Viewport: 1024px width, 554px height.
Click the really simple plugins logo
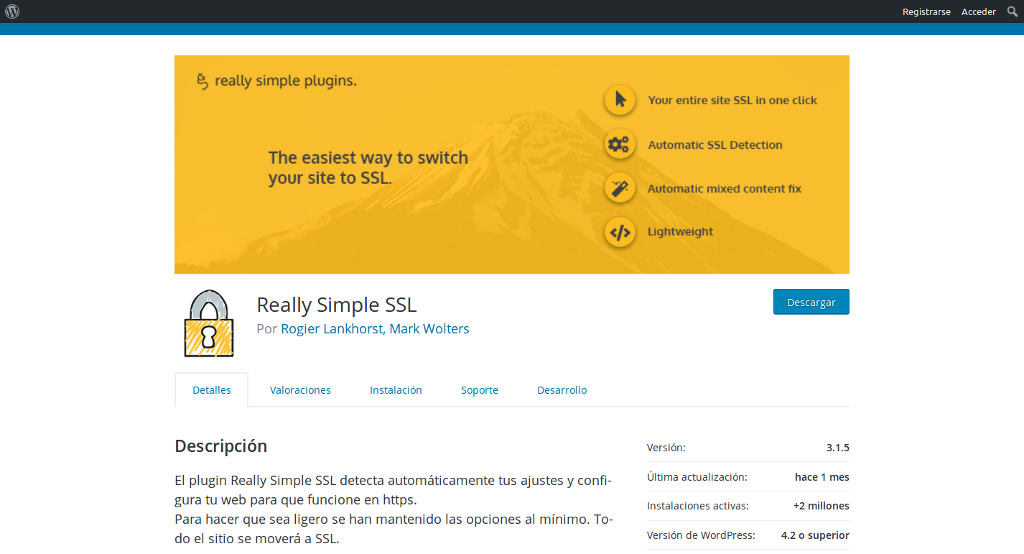pos(276,81)
